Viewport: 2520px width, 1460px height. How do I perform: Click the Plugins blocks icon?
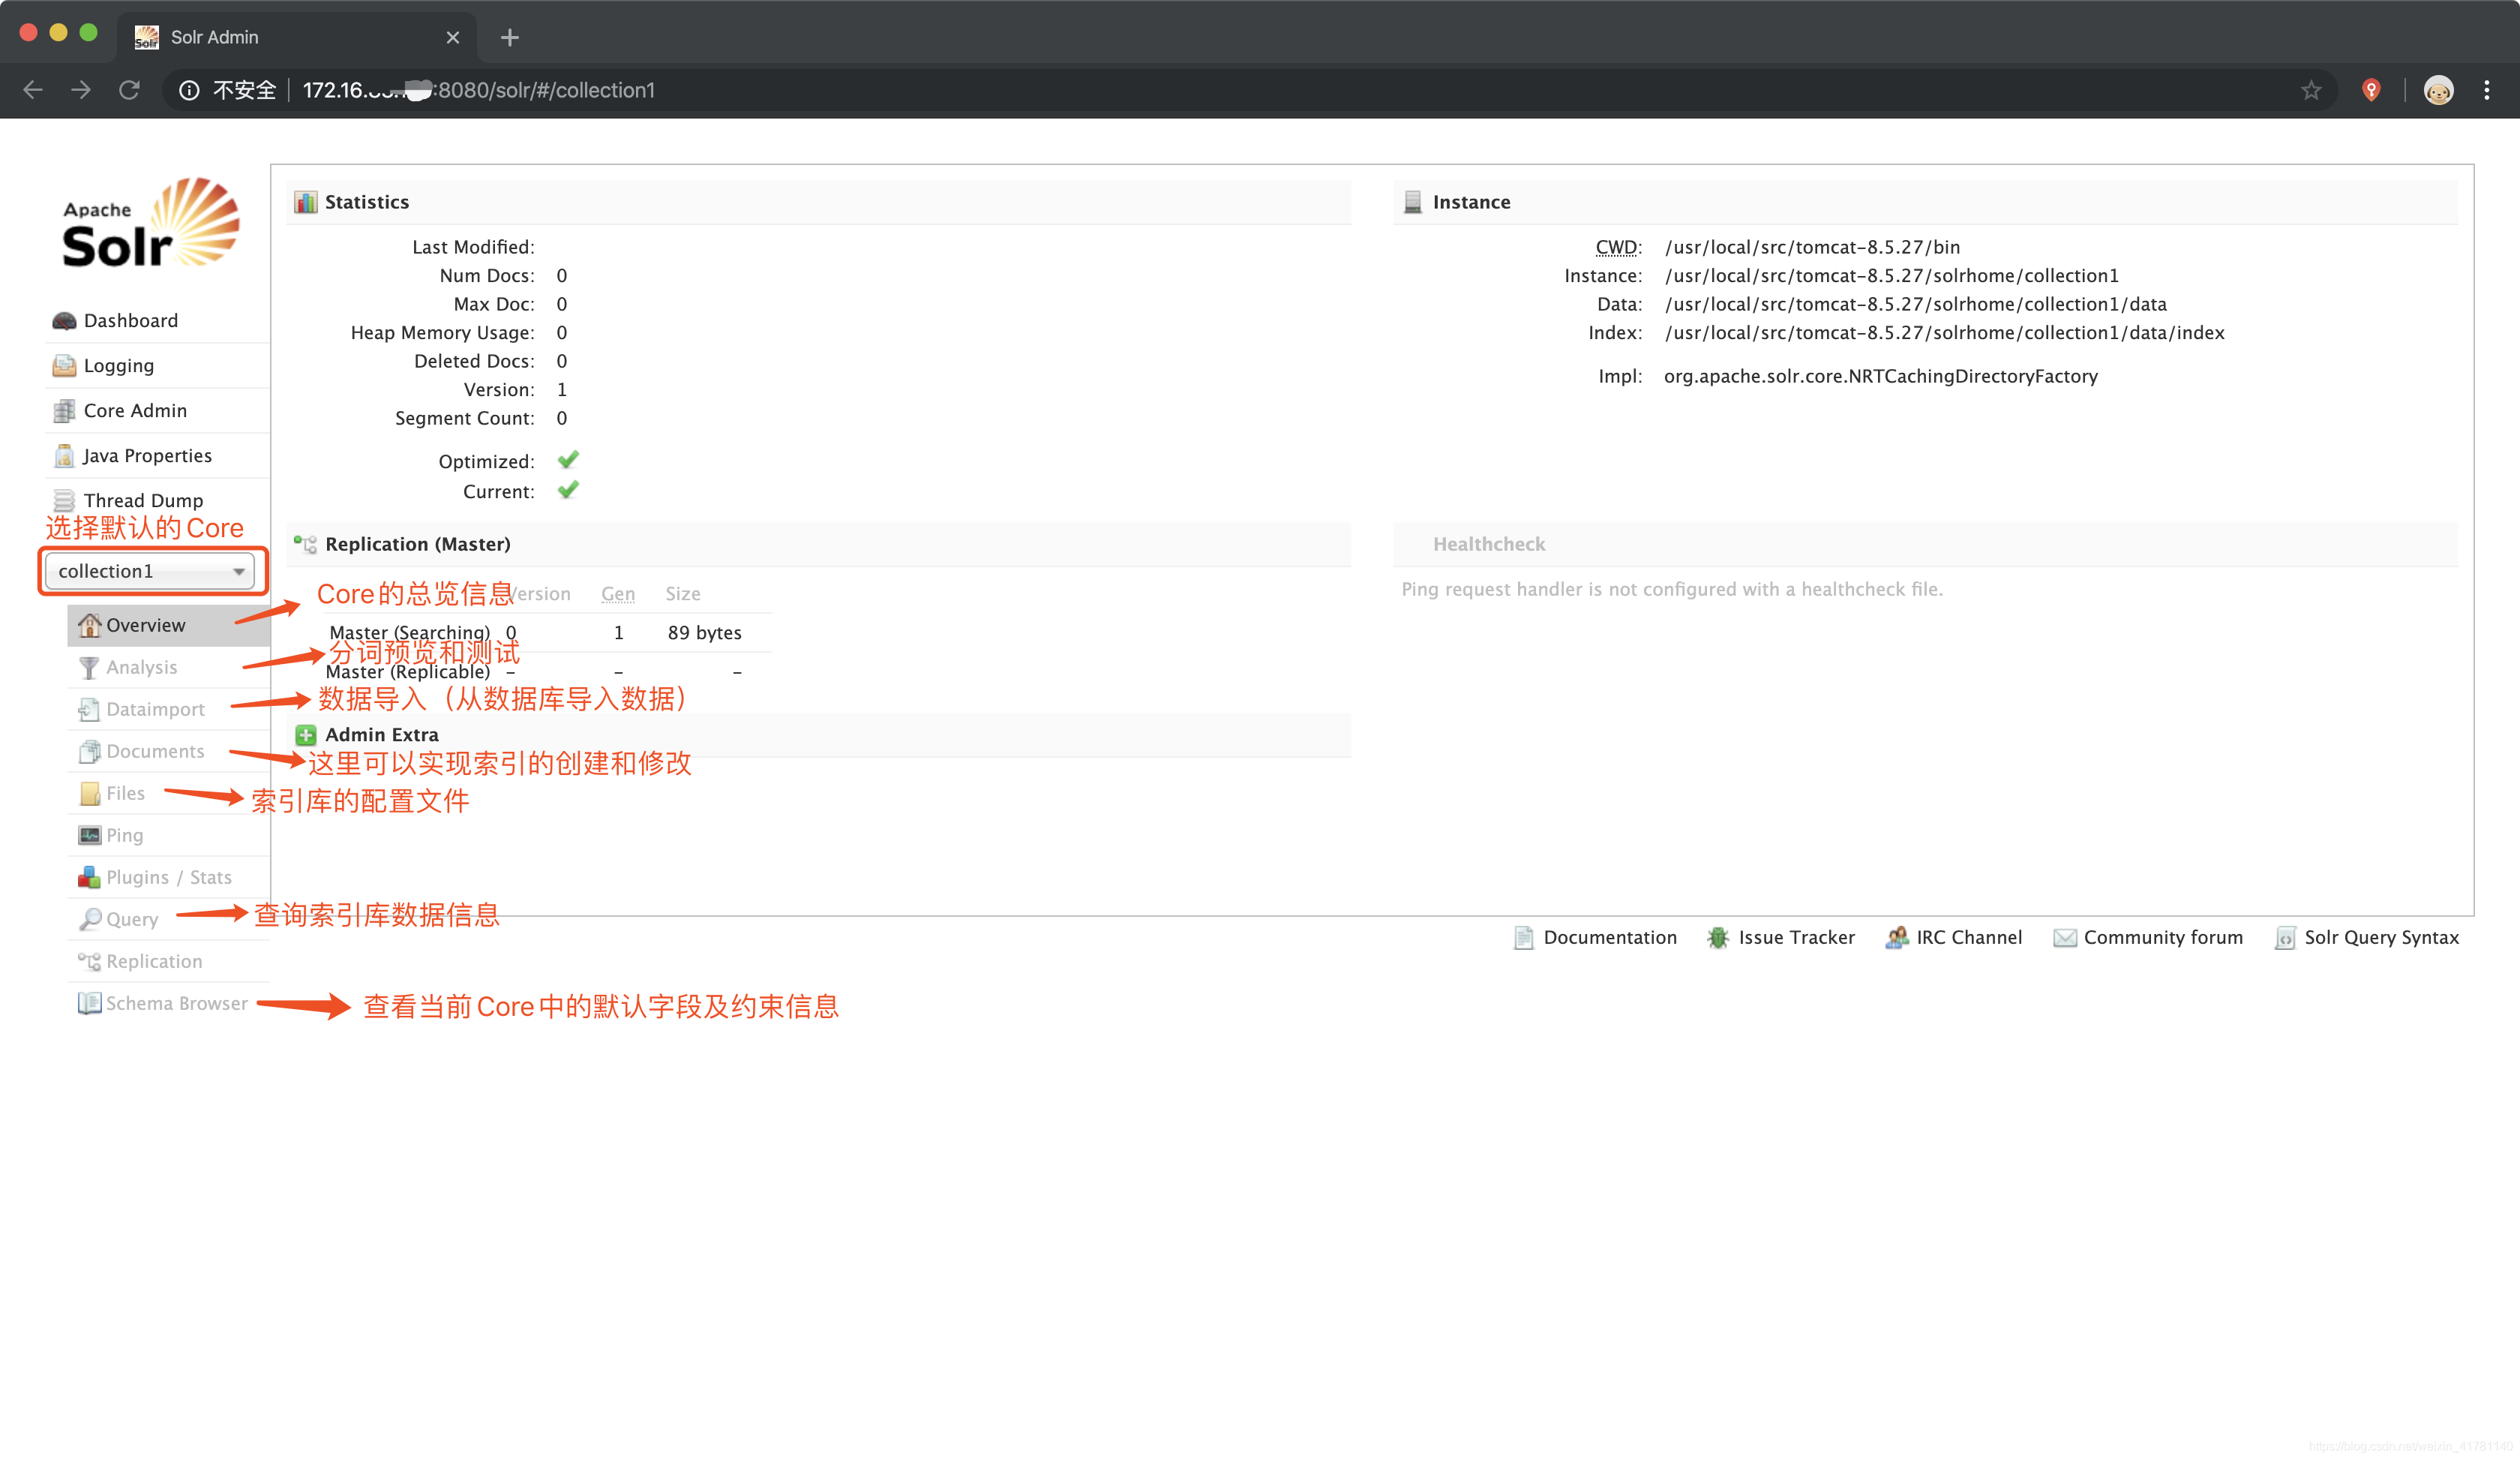[x=89, y=878]
